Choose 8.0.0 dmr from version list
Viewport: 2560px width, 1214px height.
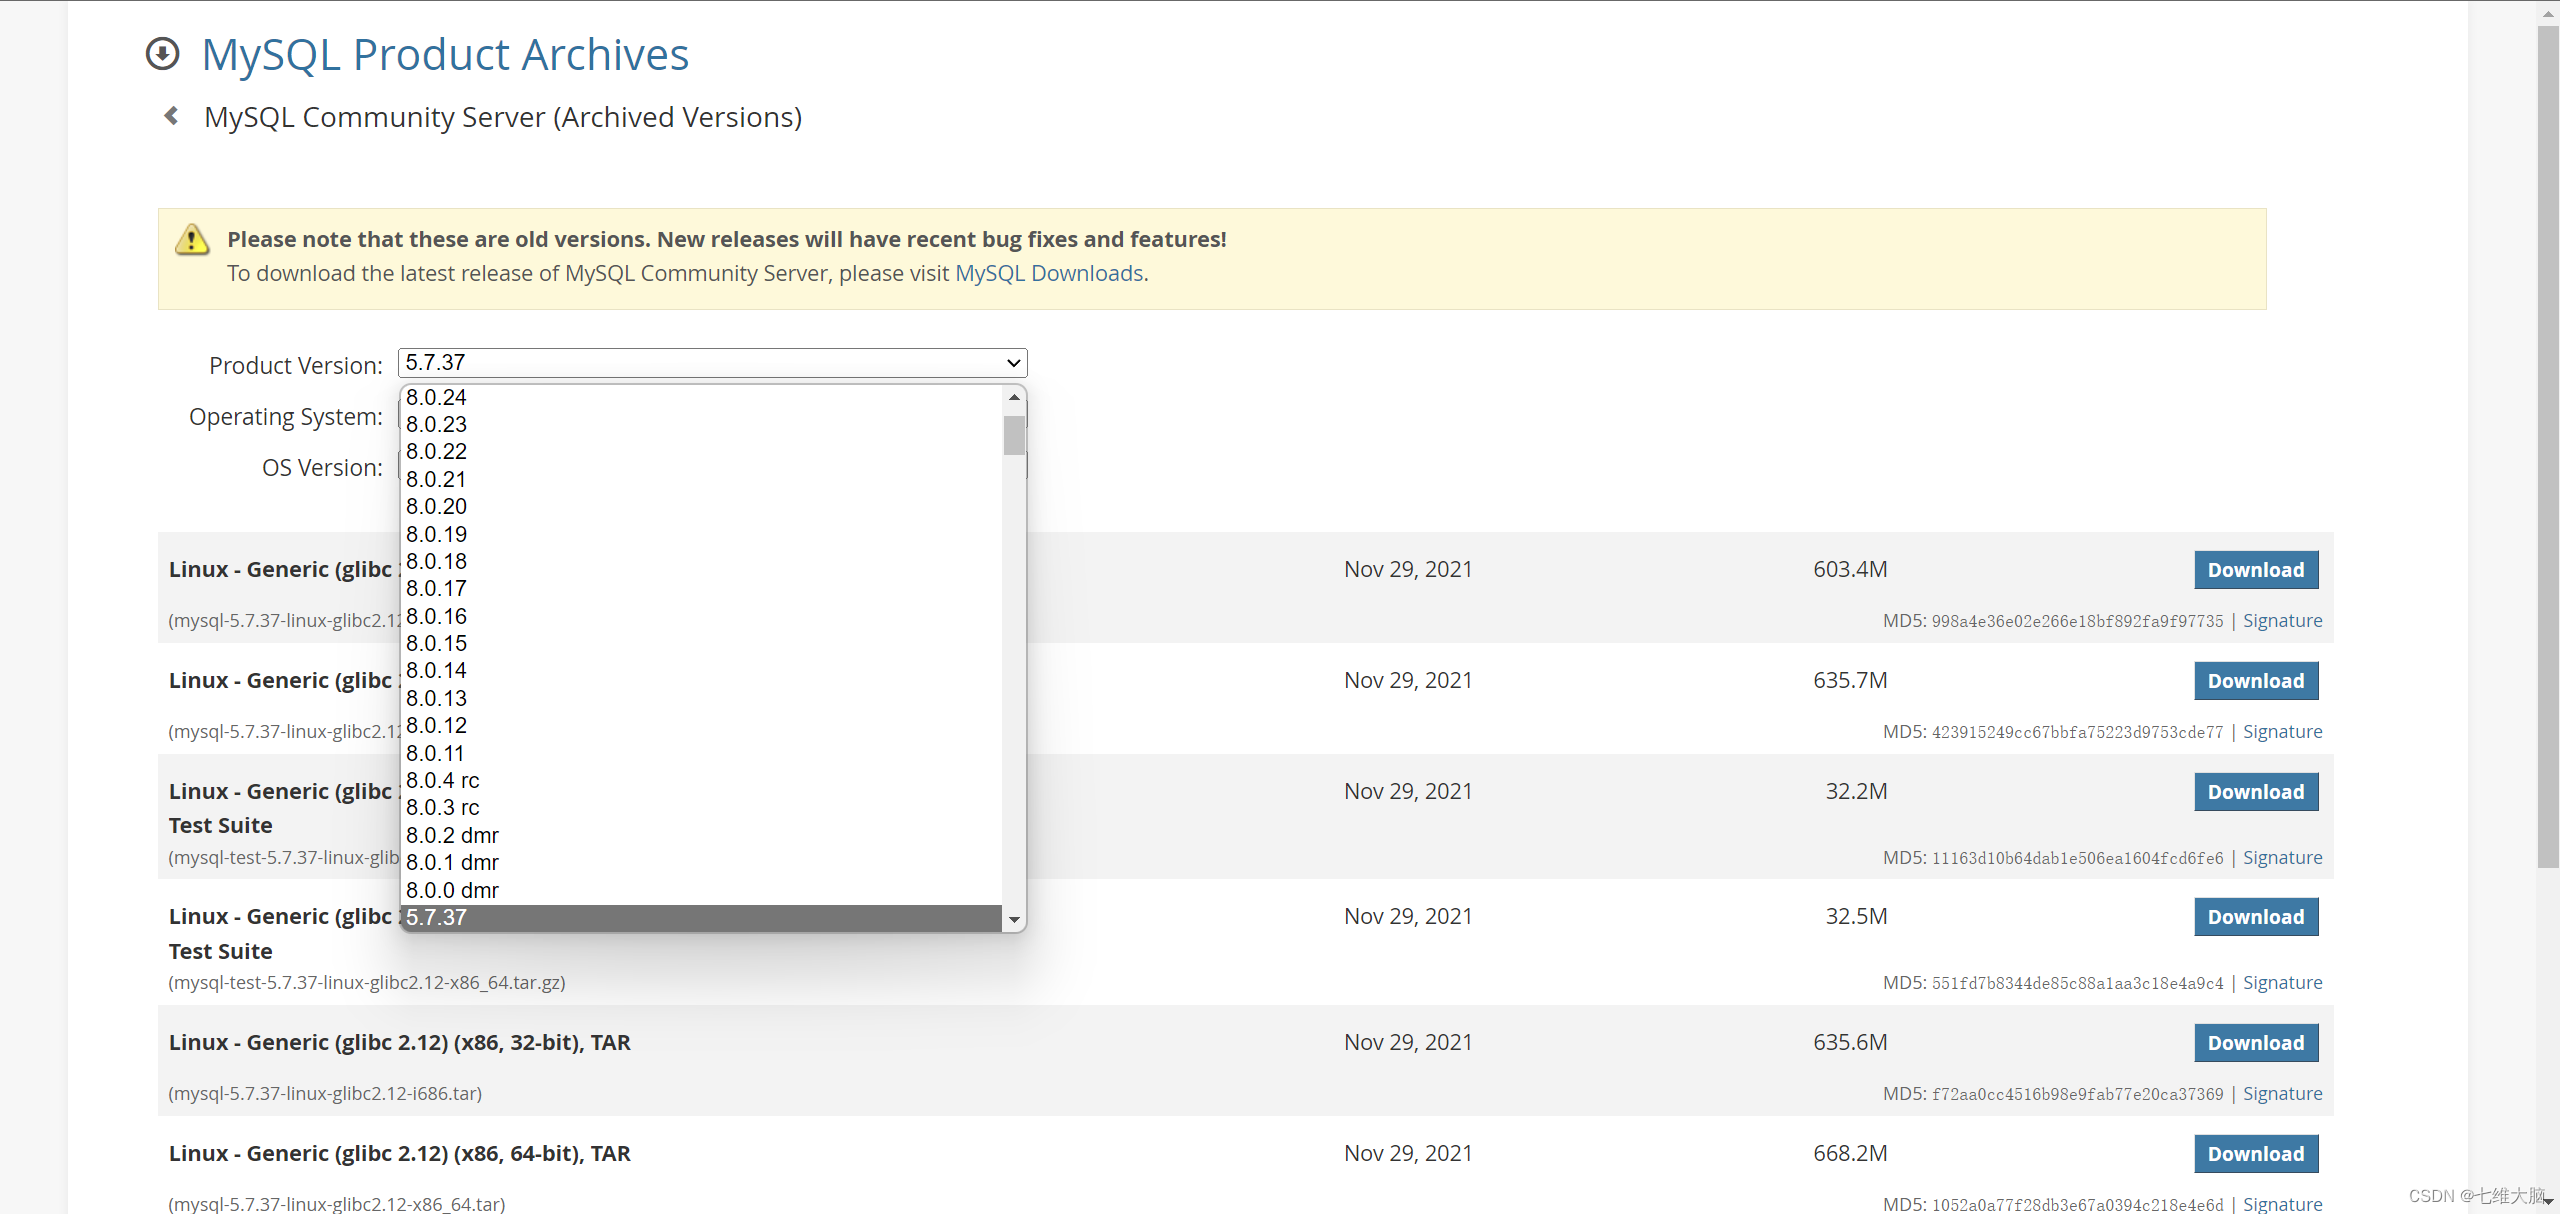452,890
